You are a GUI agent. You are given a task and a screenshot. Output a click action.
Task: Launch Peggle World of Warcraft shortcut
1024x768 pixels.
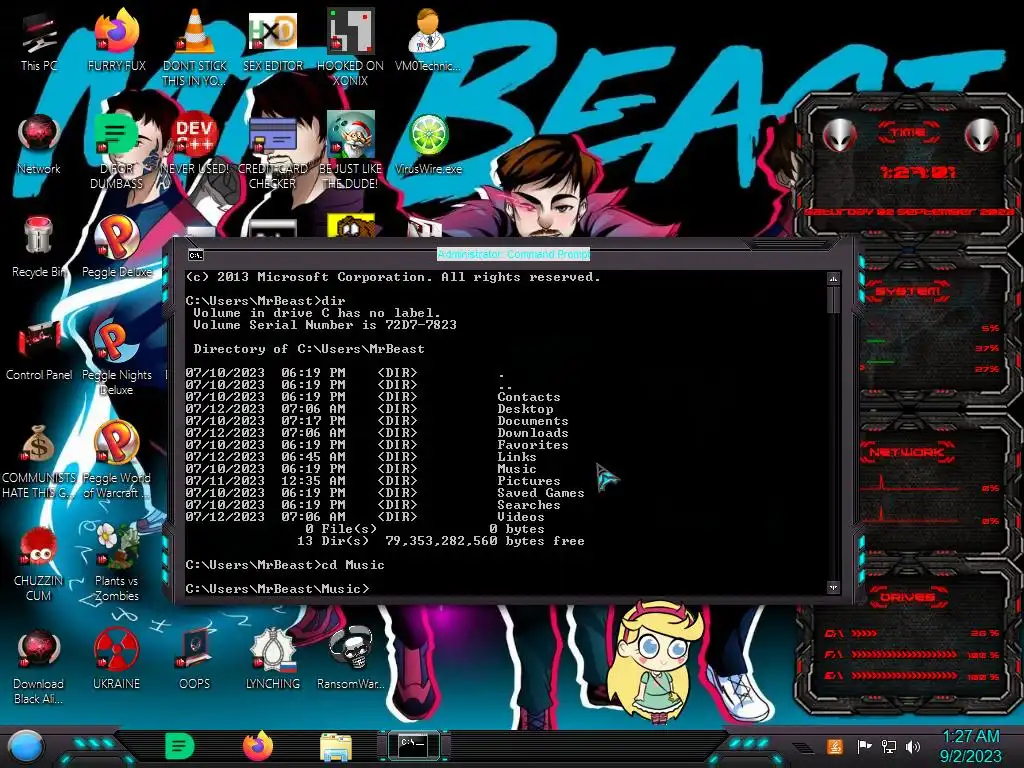click(116, 461)
